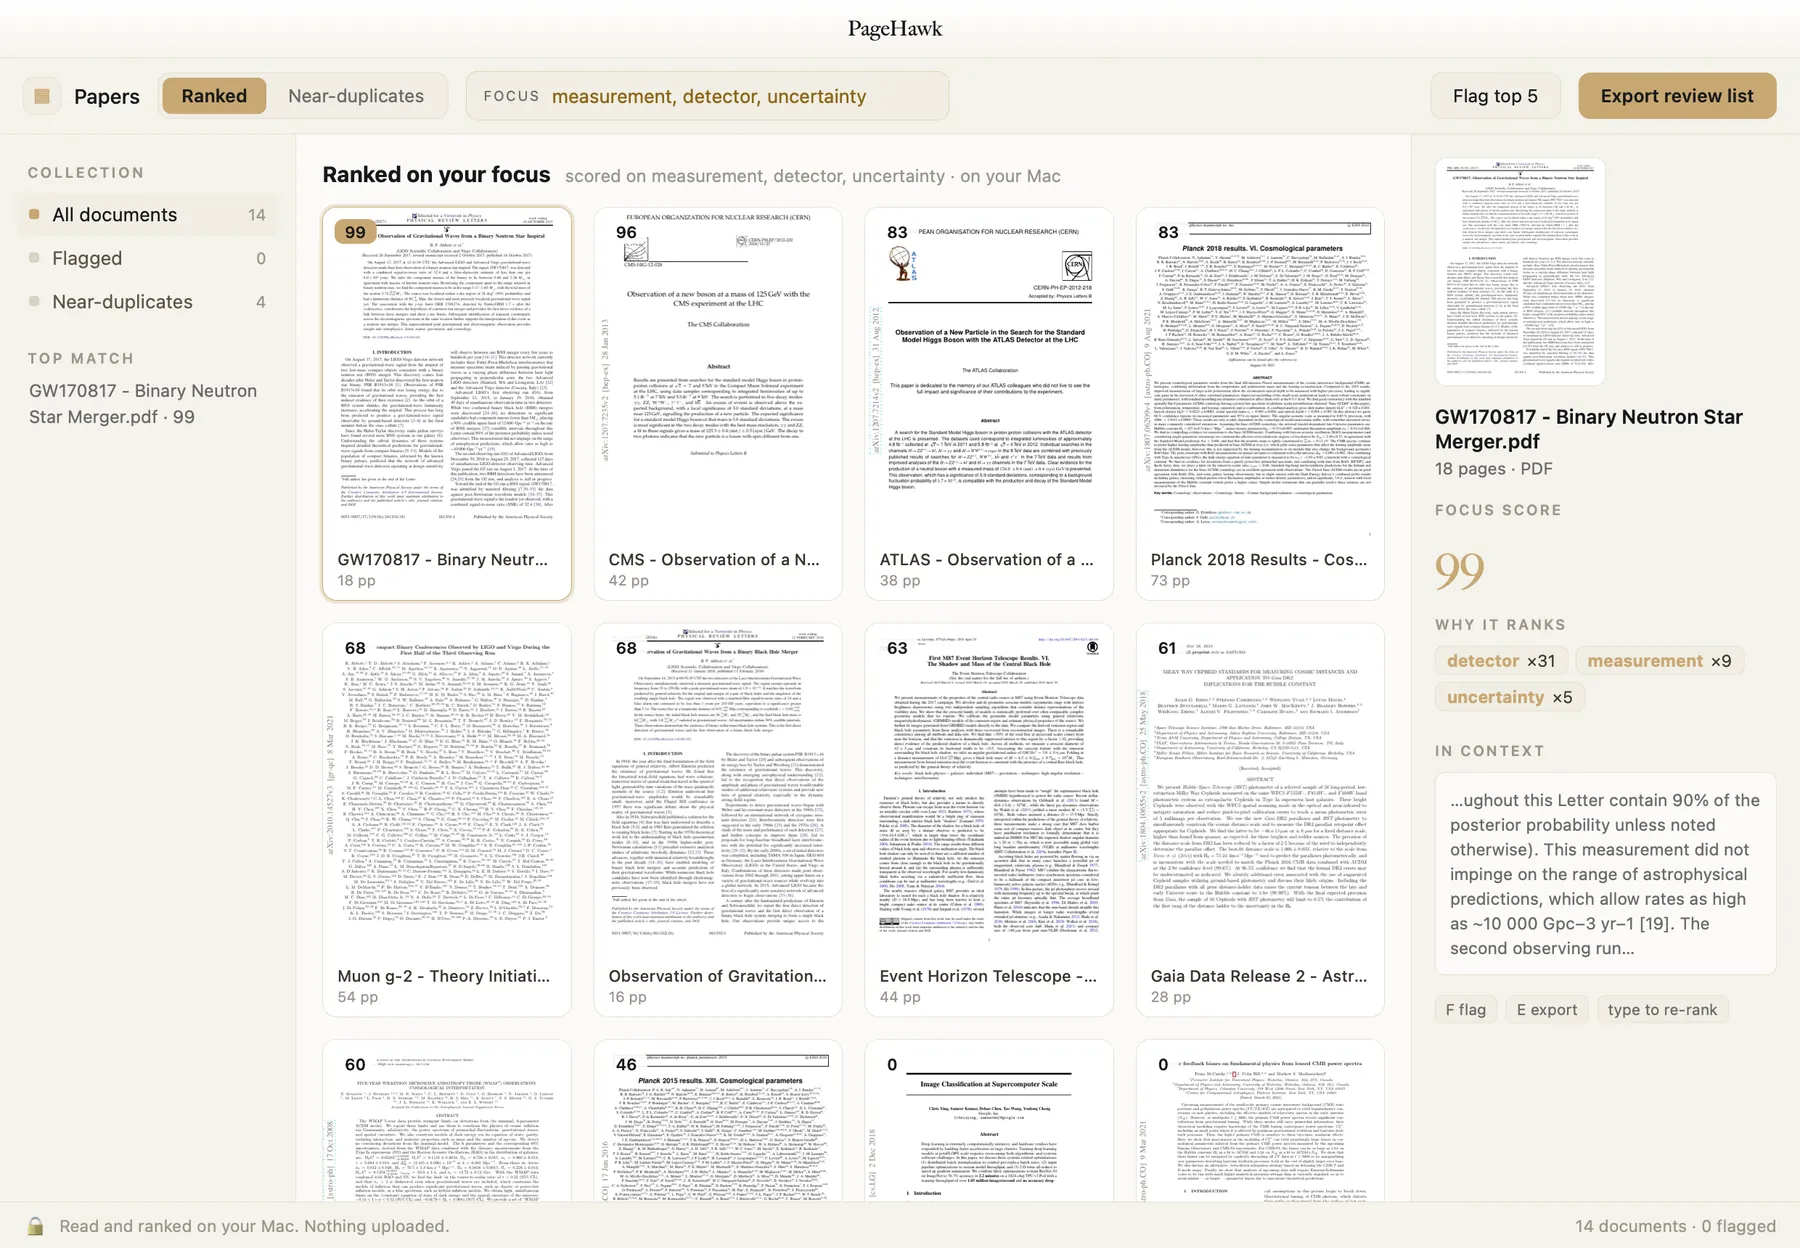Click the '73 pp' page count text
The image size is (1800, 1248).
click(x=1170, y=581)
